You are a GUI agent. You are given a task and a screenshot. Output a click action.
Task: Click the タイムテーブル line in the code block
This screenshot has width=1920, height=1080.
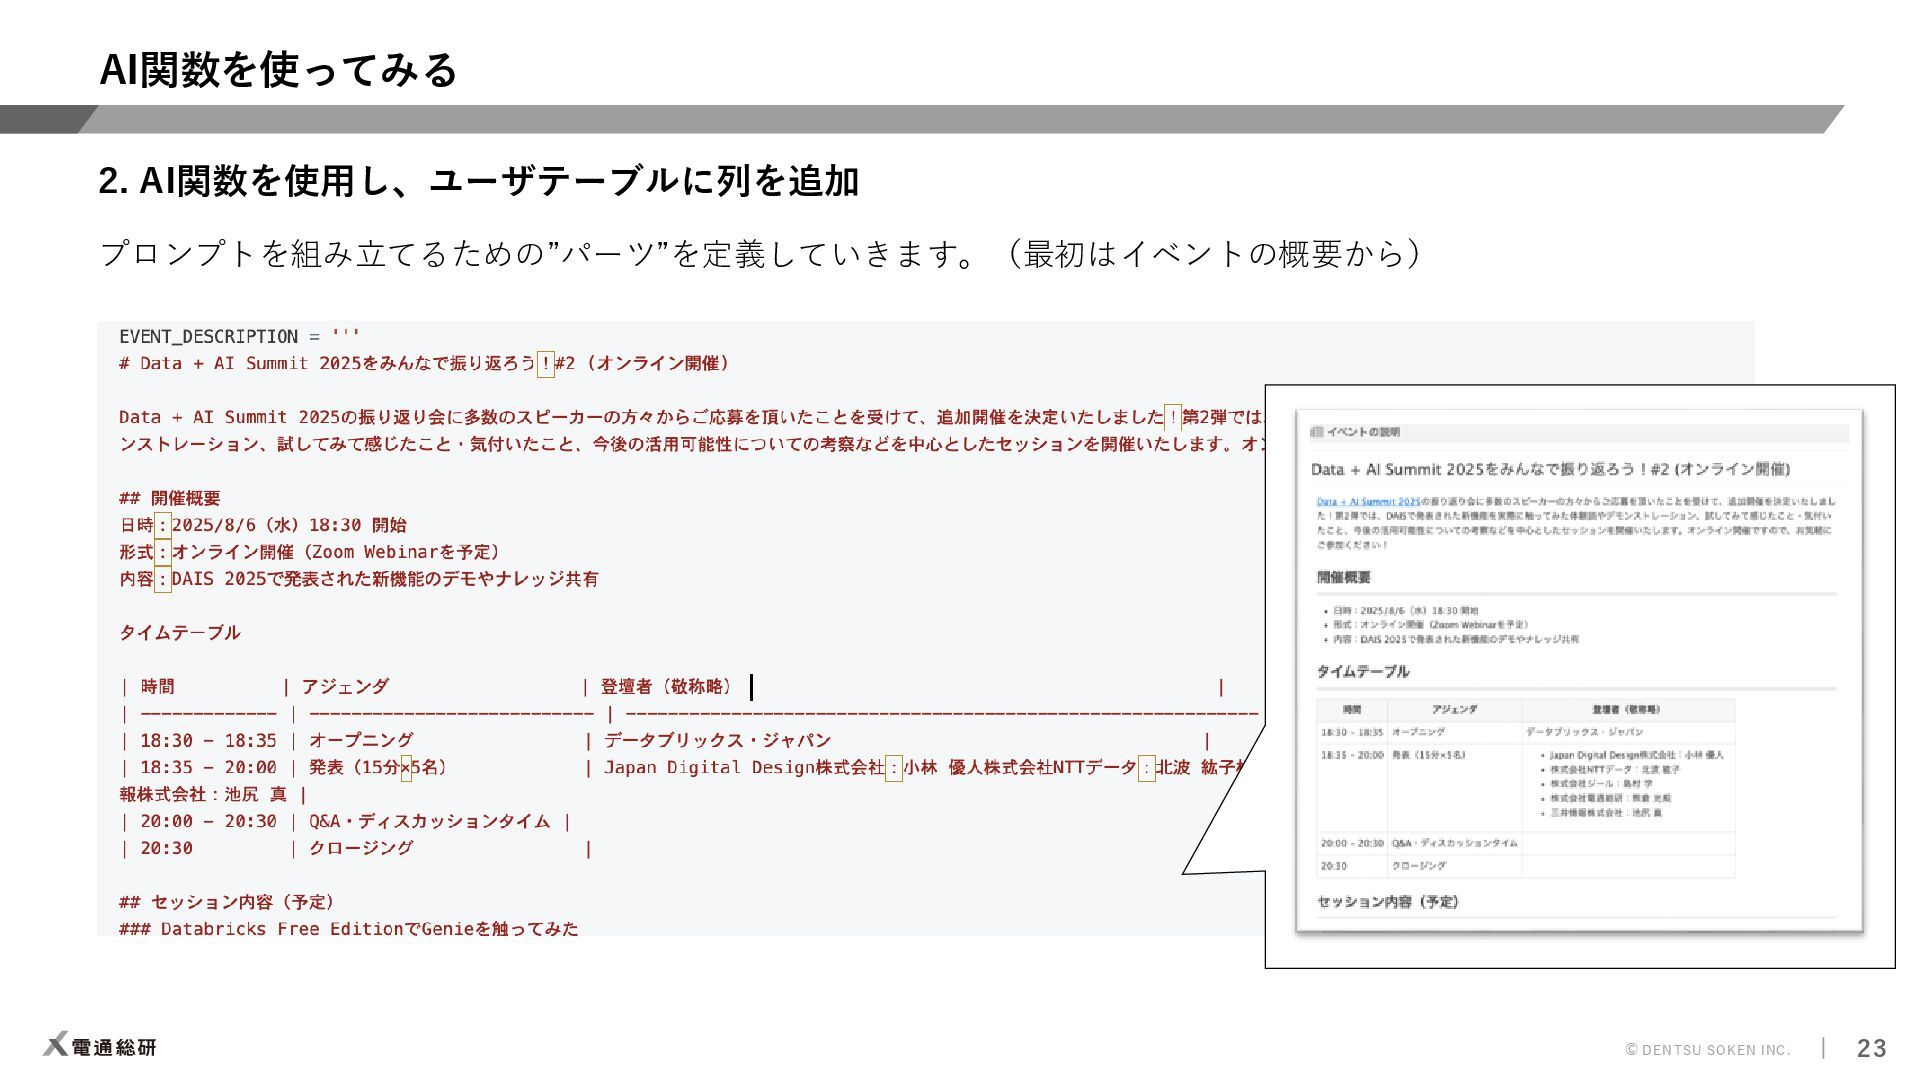[180, 633]
